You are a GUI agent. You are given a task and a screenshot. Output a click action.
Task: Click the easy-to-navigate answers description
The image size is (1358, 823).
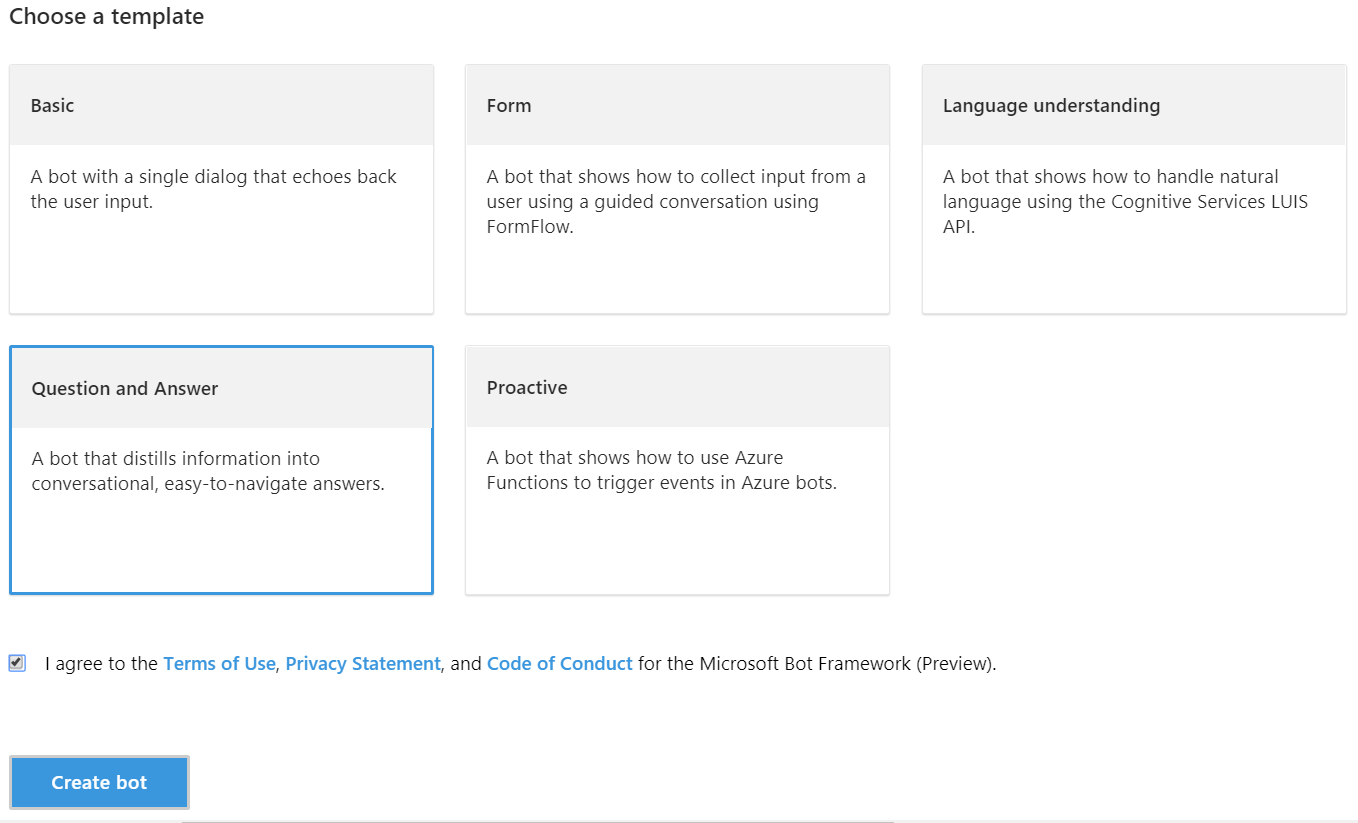point(208,471)
